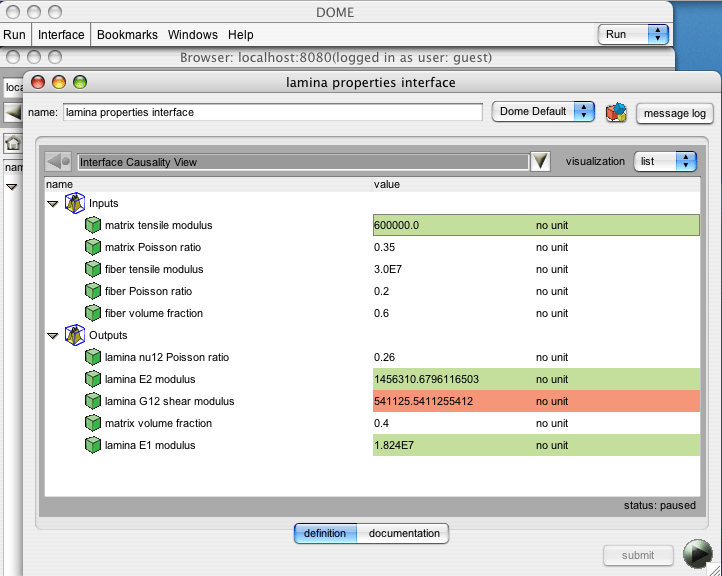Select the matrix tensile modulus row label

coord(158,225)
